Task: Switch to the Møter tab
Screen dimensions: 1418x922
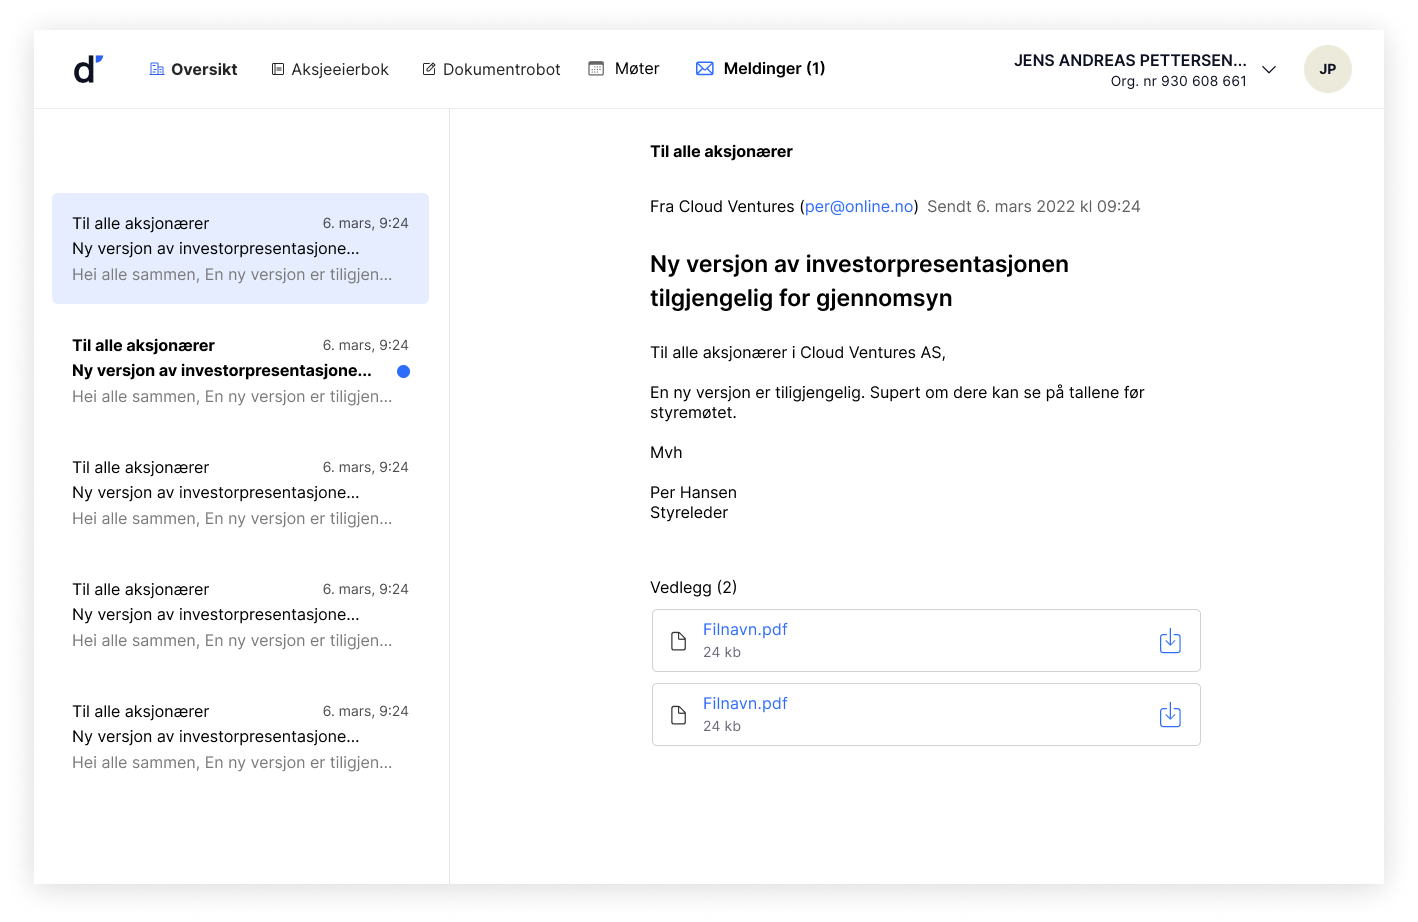Action: click(x=624, y=69)
